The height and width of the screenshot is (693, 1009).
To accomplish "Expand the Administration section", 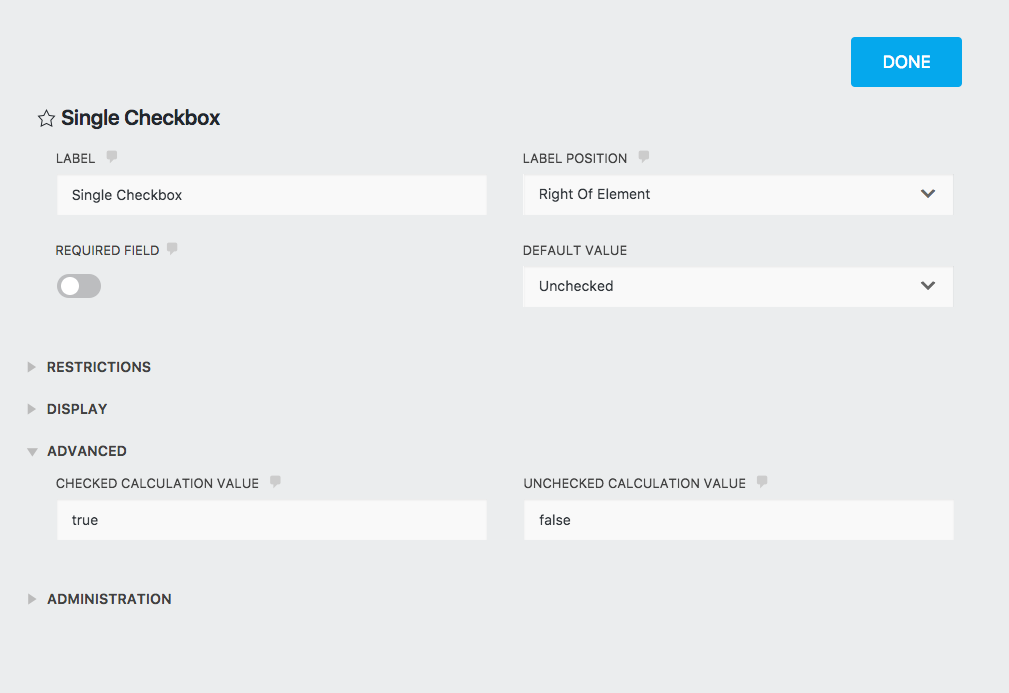I will pos(109,599).
